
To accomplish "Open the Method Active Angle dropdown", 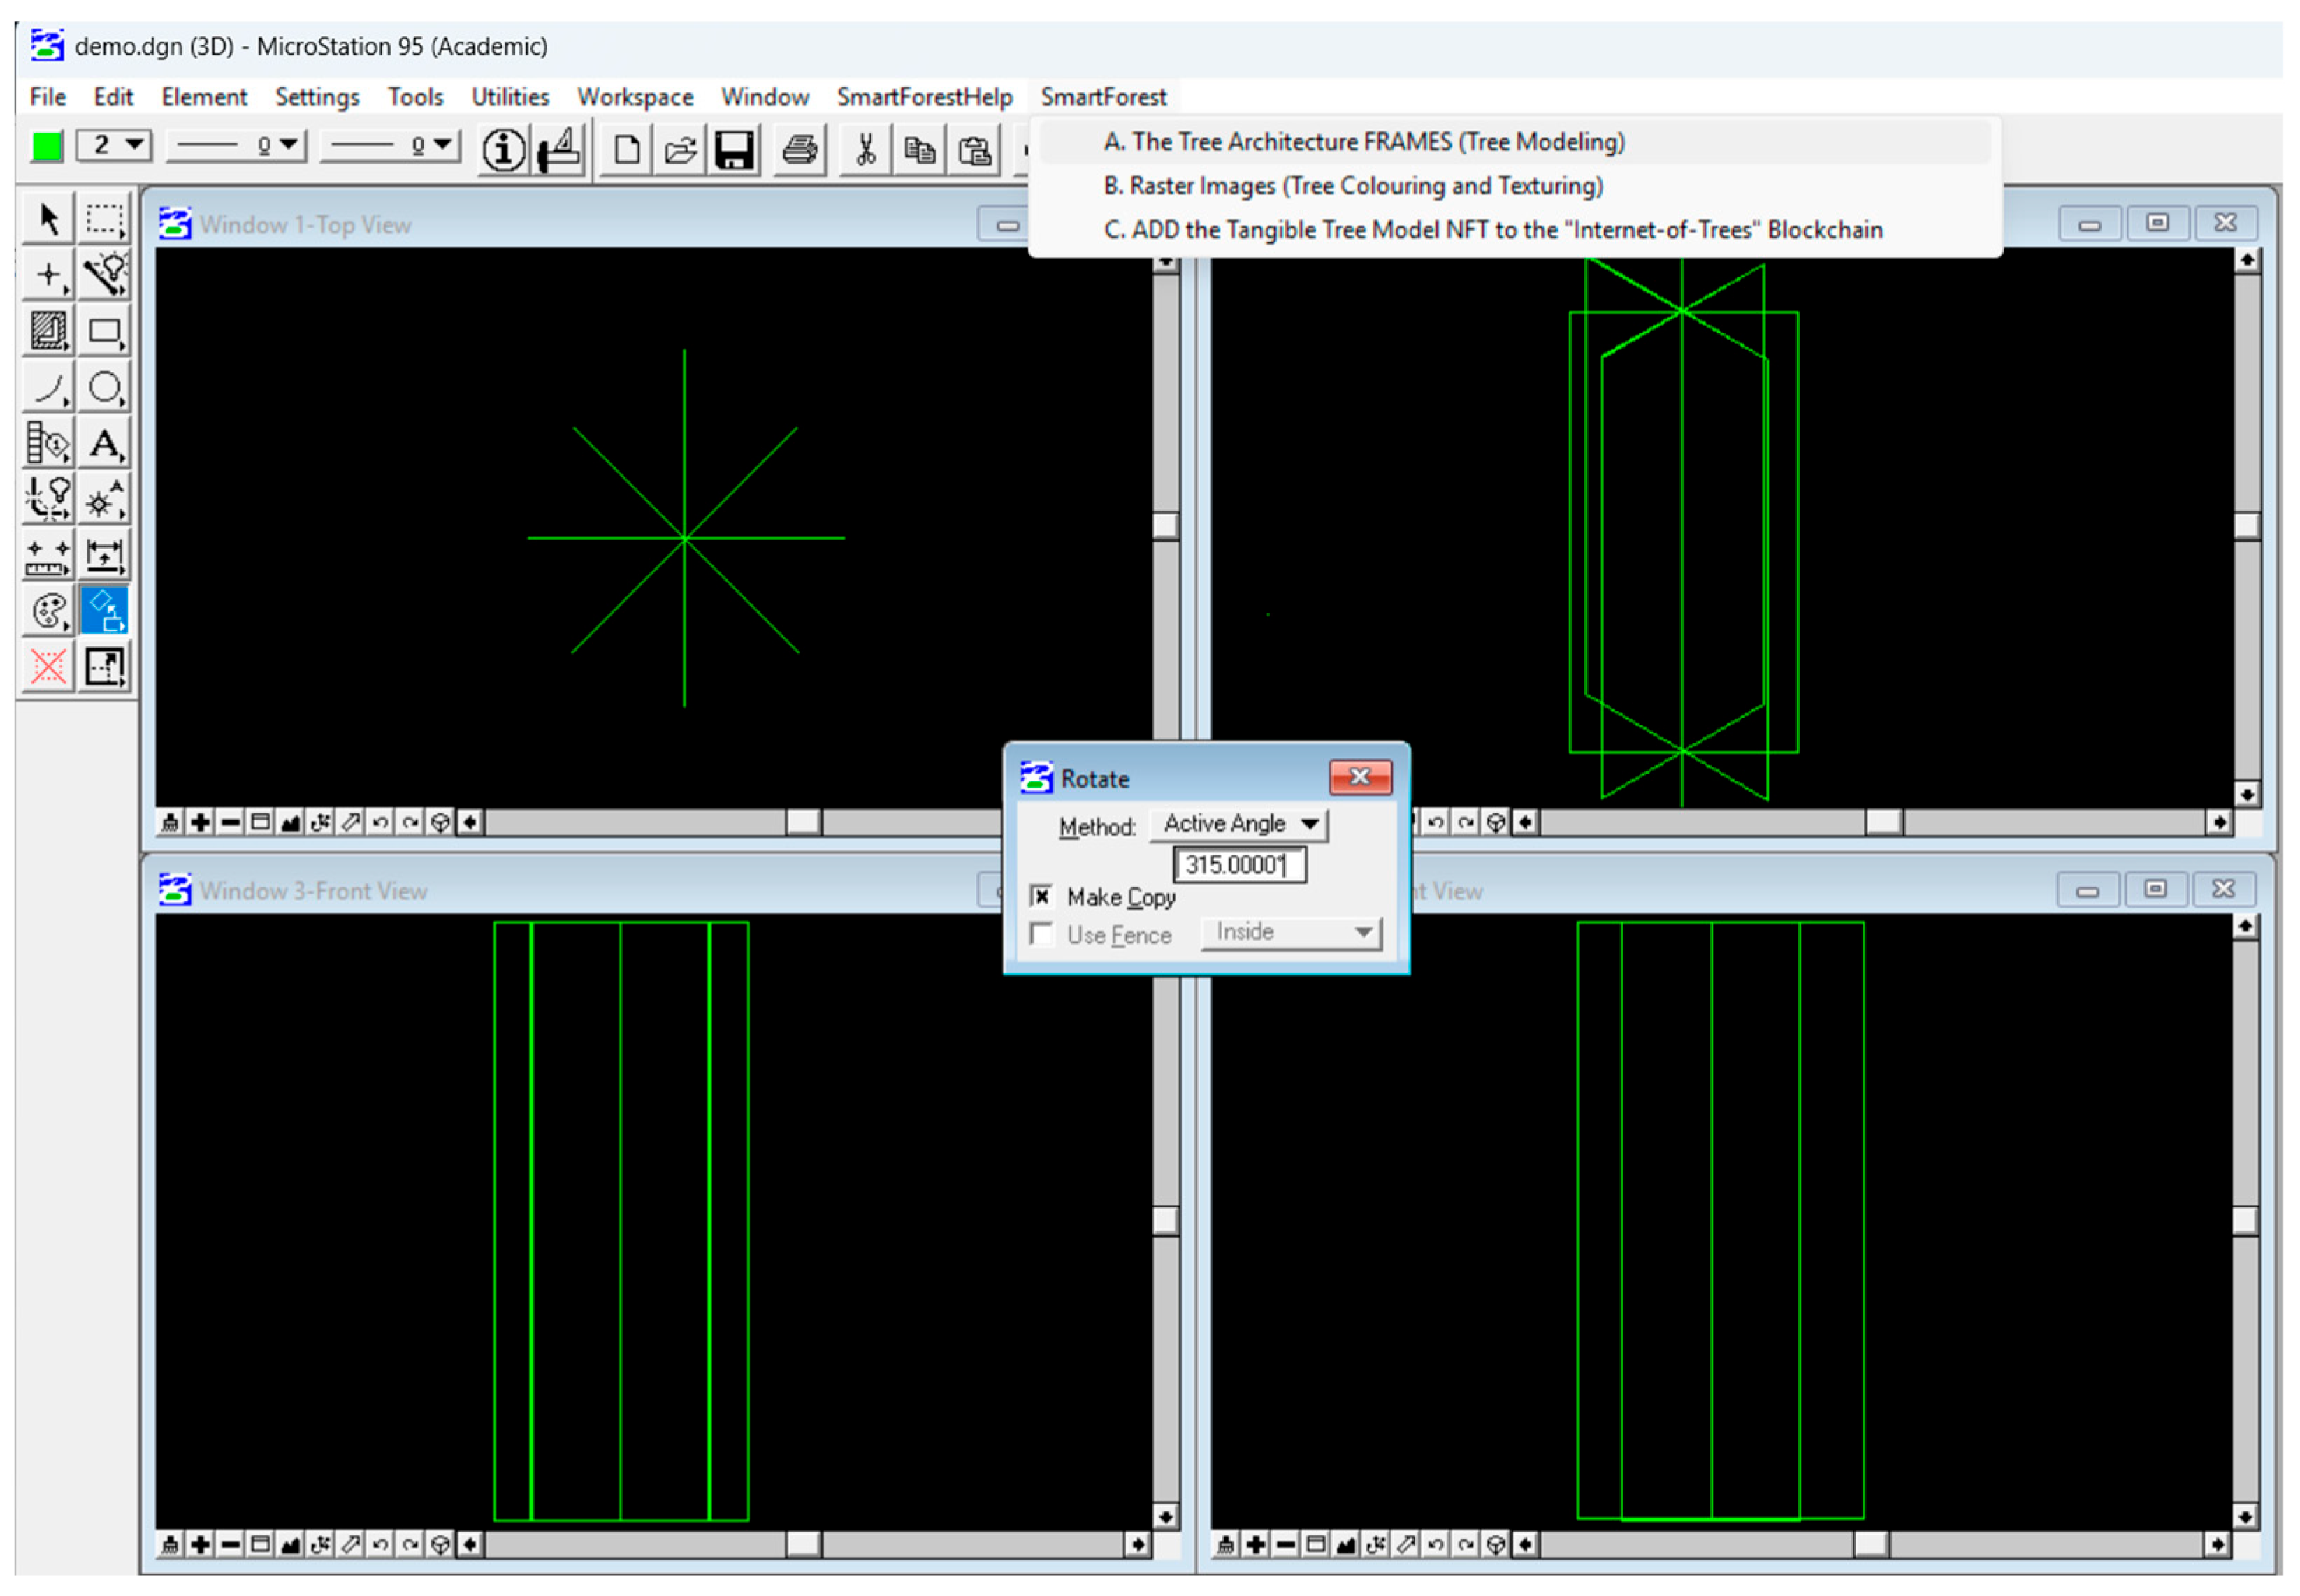I will coord(1239,824).
